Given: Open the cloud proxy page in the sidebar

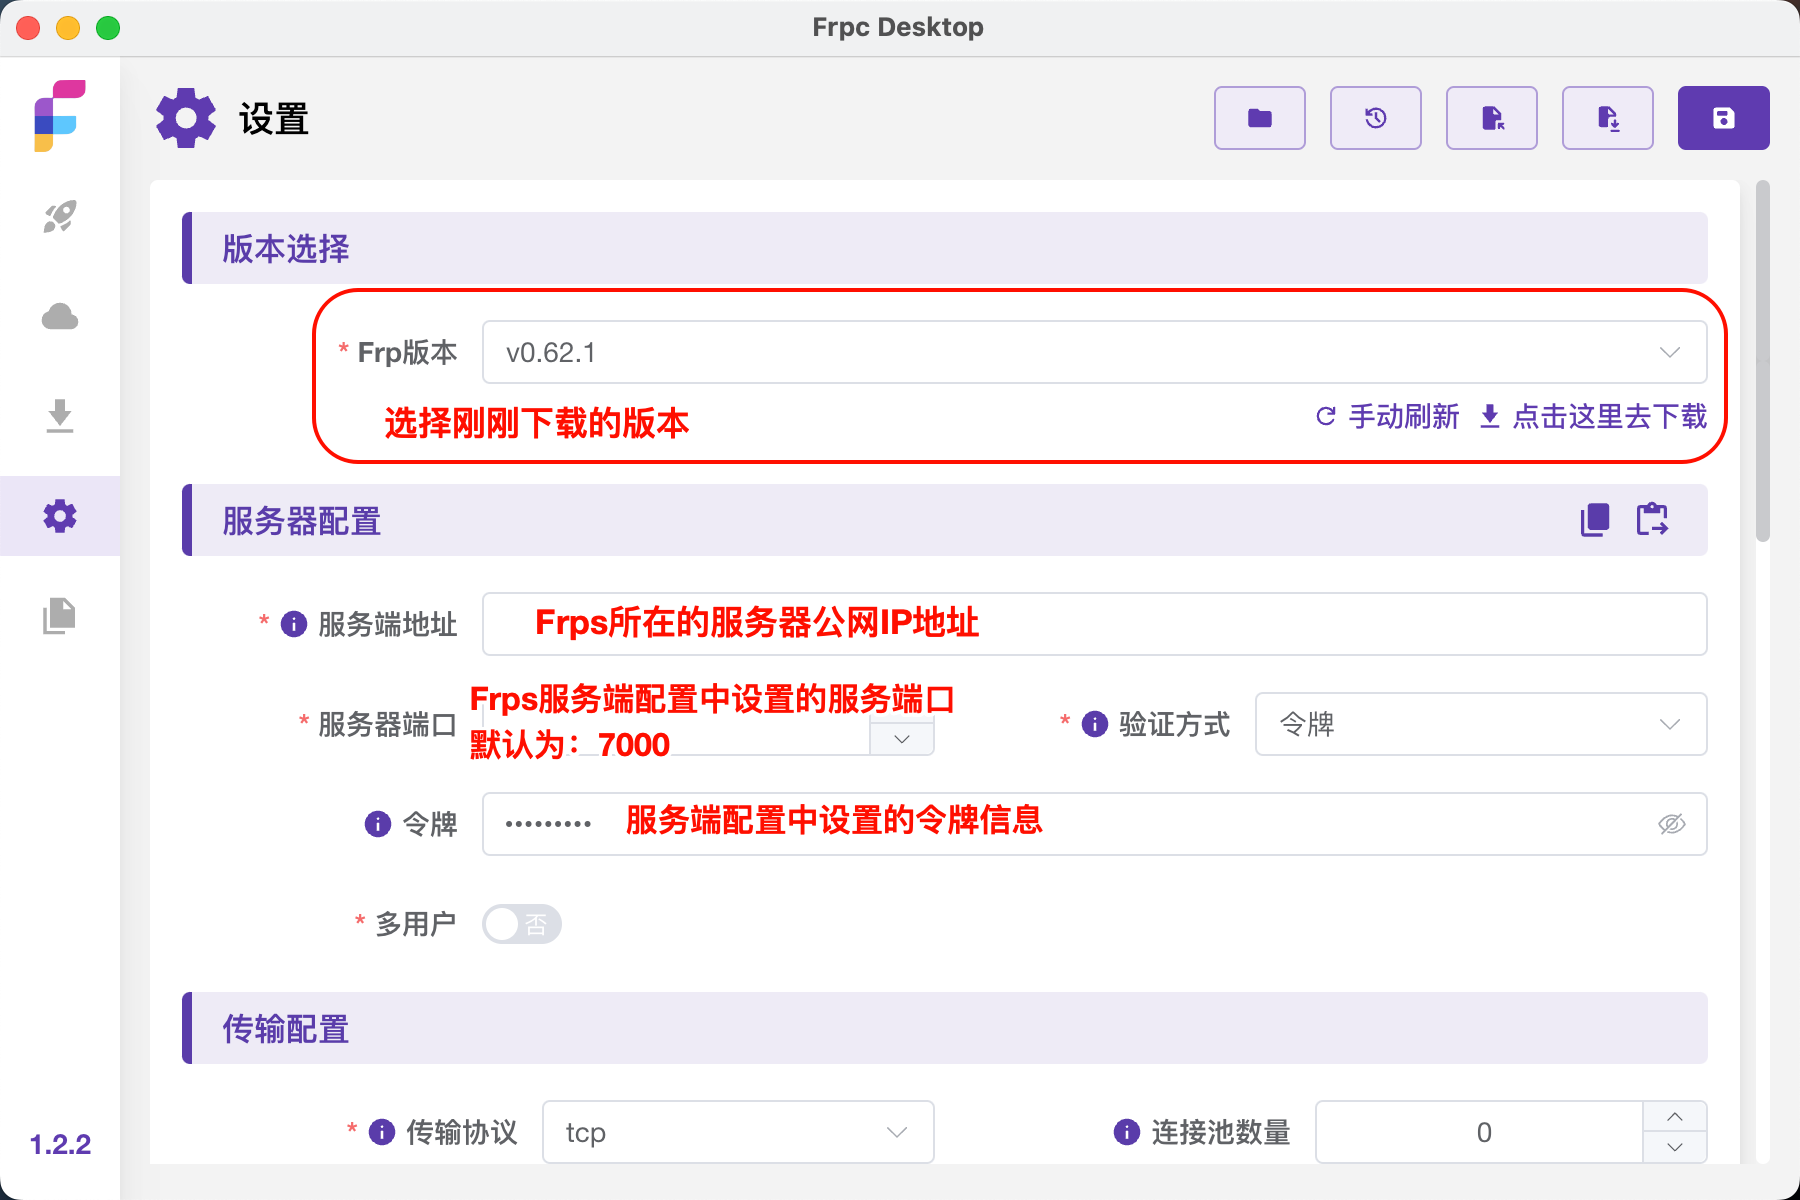Looking at the screenshot, I should pos(60,317).
